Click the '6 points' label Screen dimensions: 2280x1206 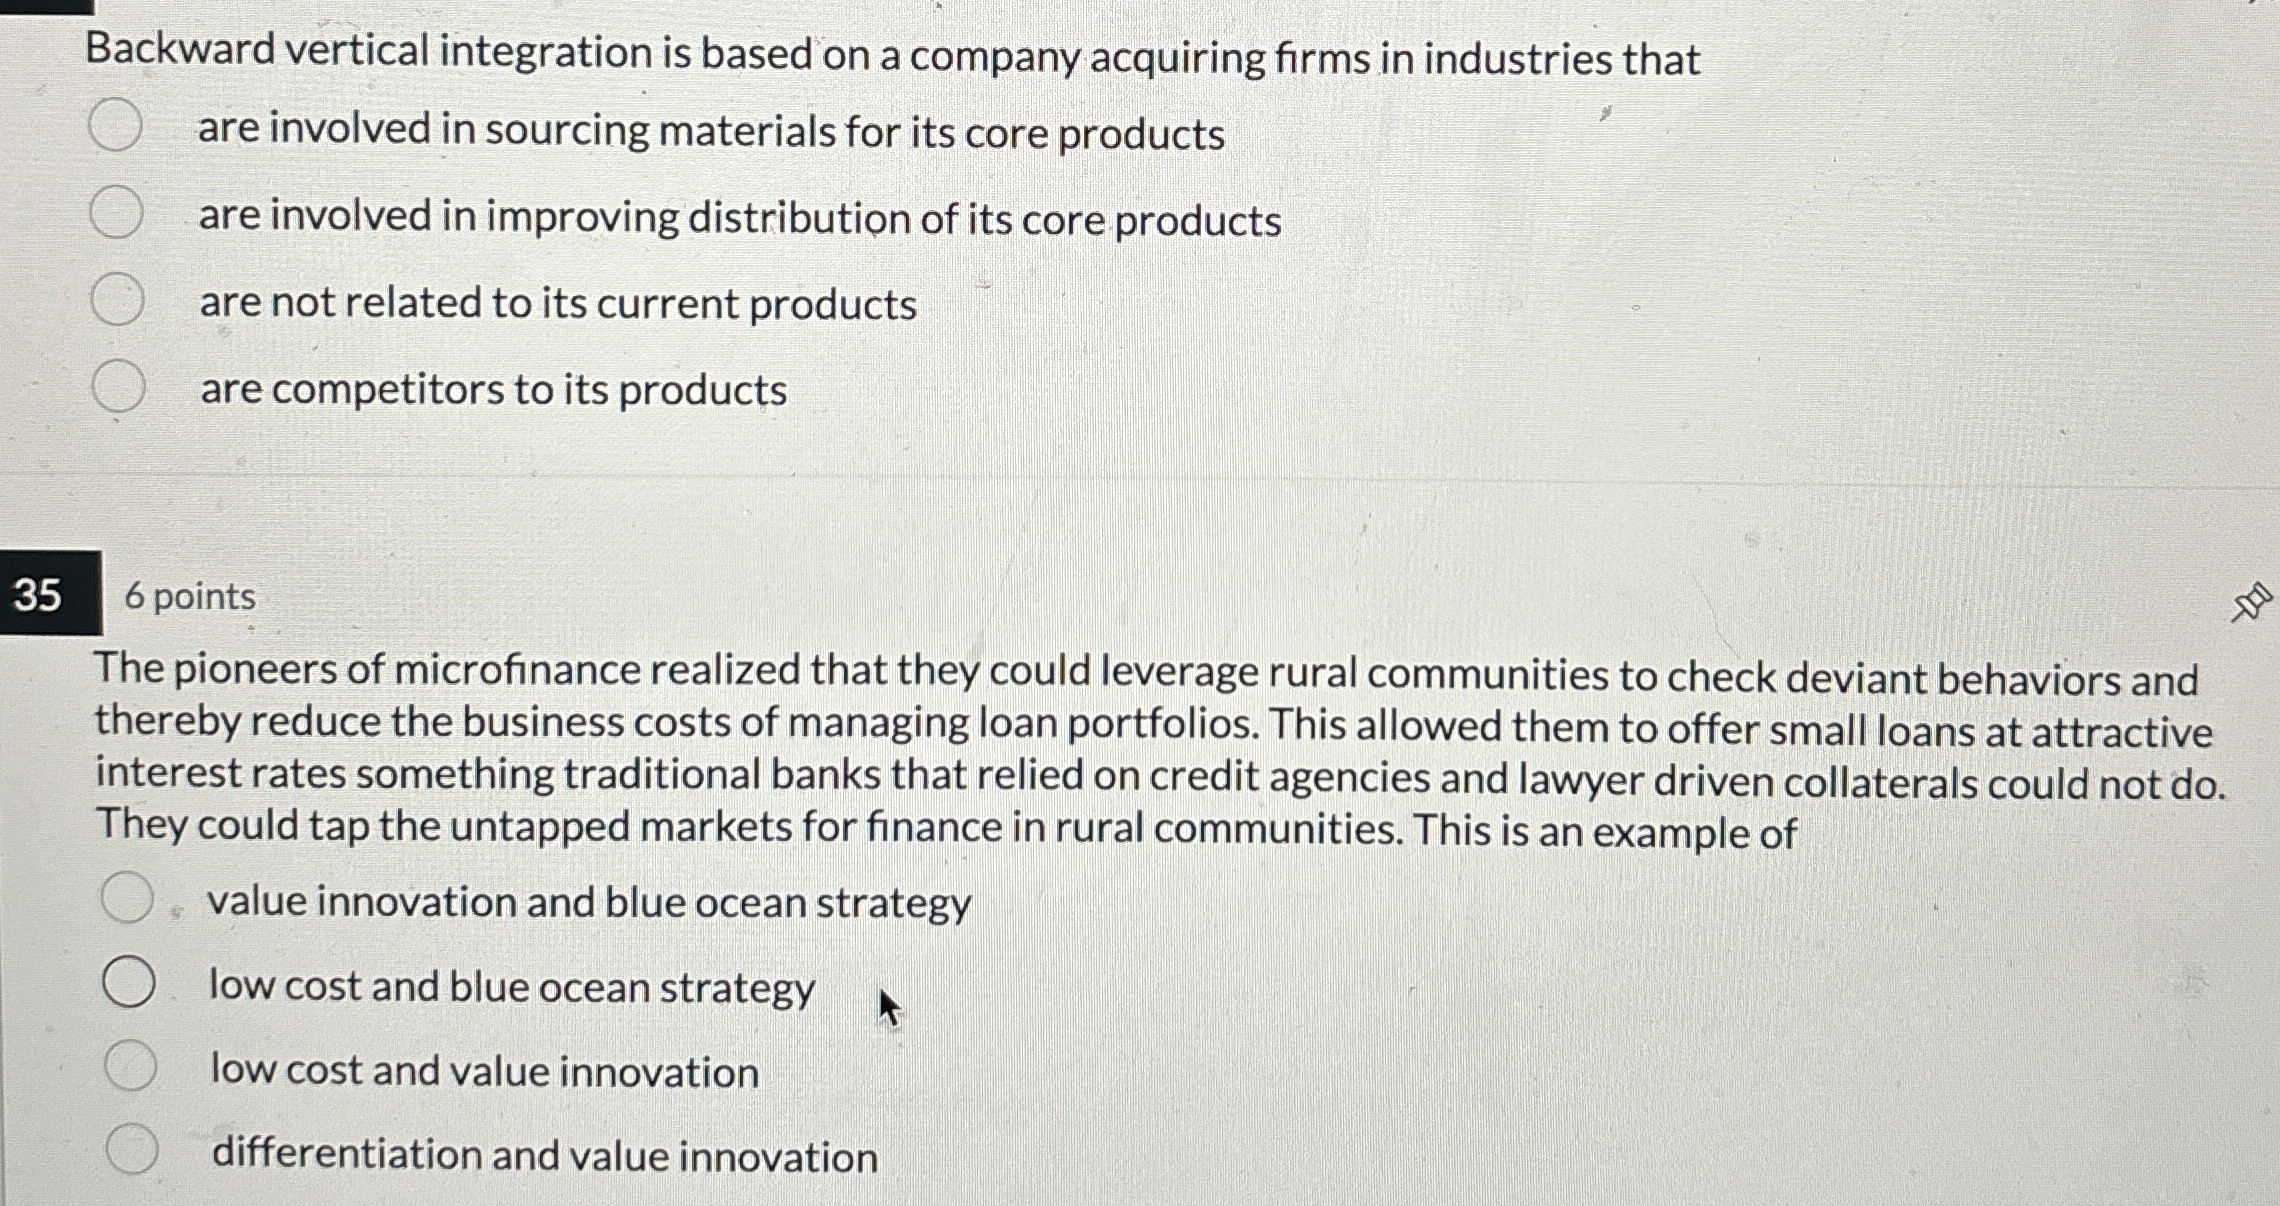click(x=190, y=596)
